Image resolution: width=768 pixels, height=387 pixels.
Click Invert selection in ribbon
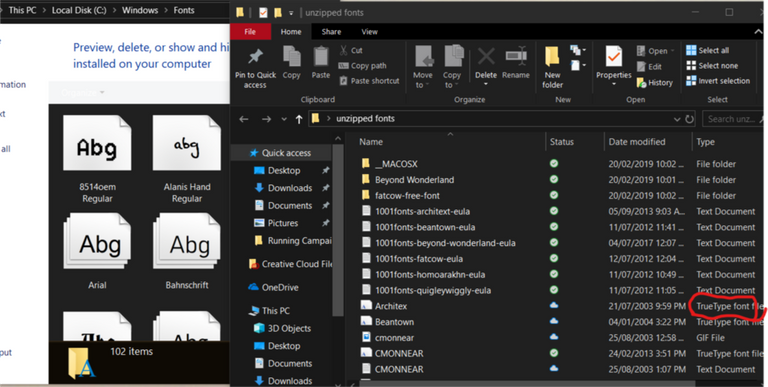(718, 81)
